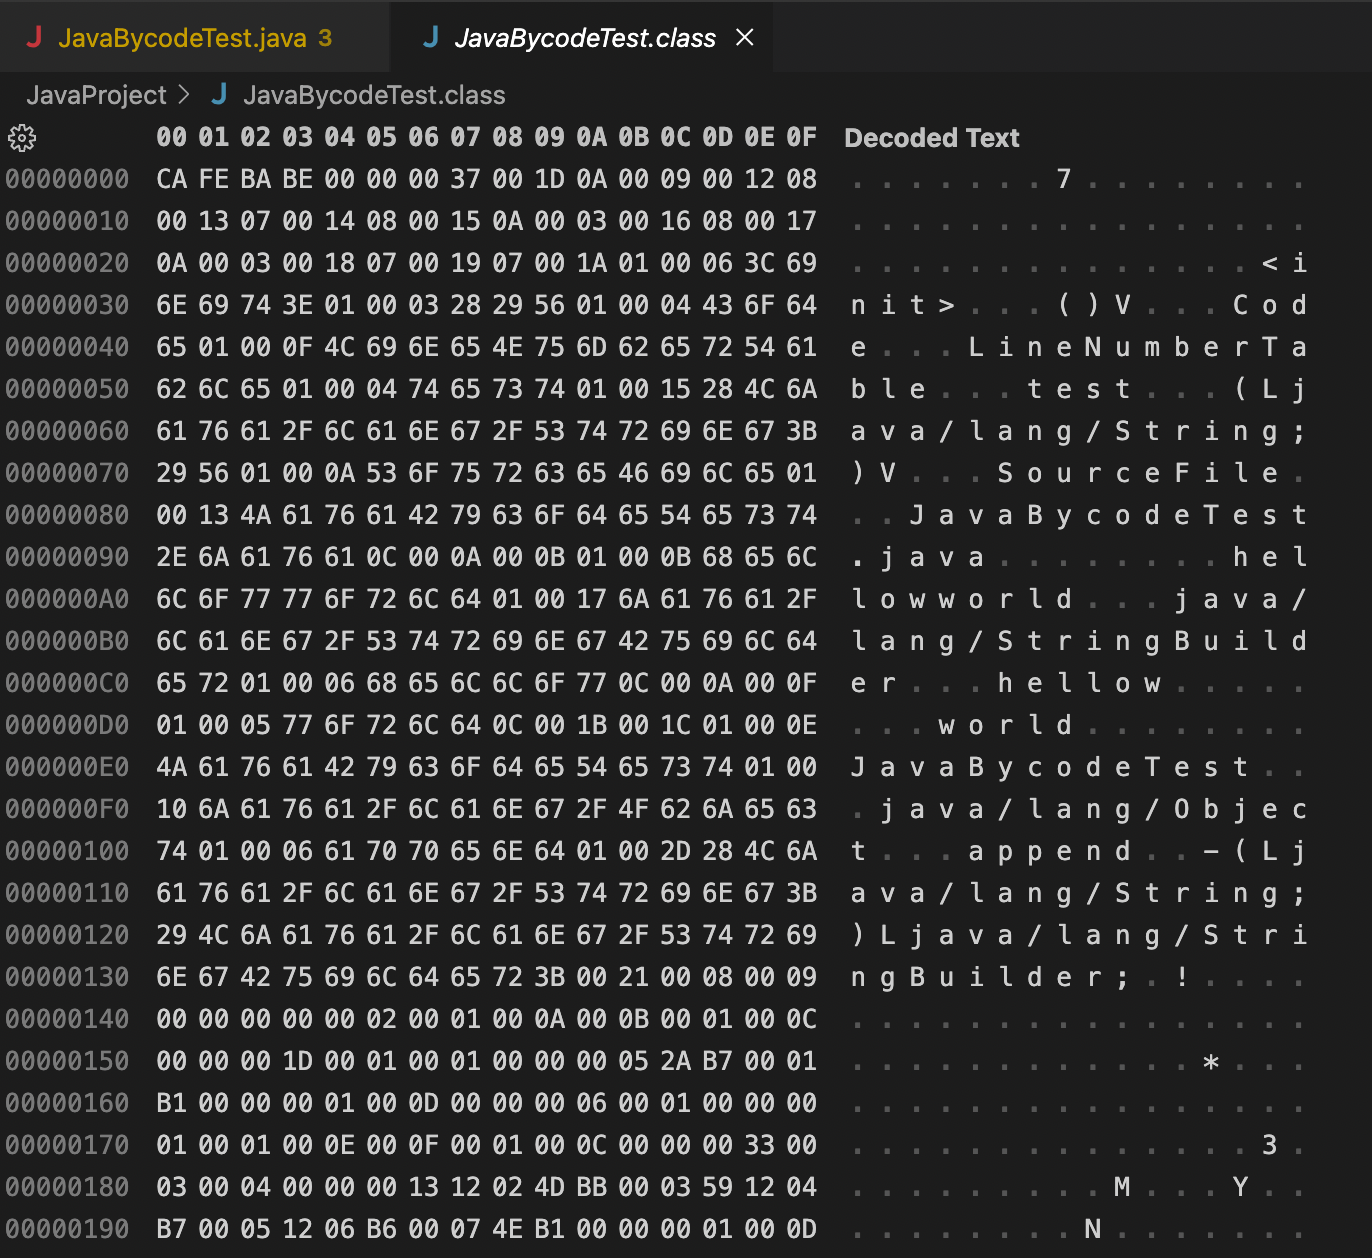Open the hex editor settings gear
The image size is (1372, 1258).
pyautogui.click(x=22, y=138)
